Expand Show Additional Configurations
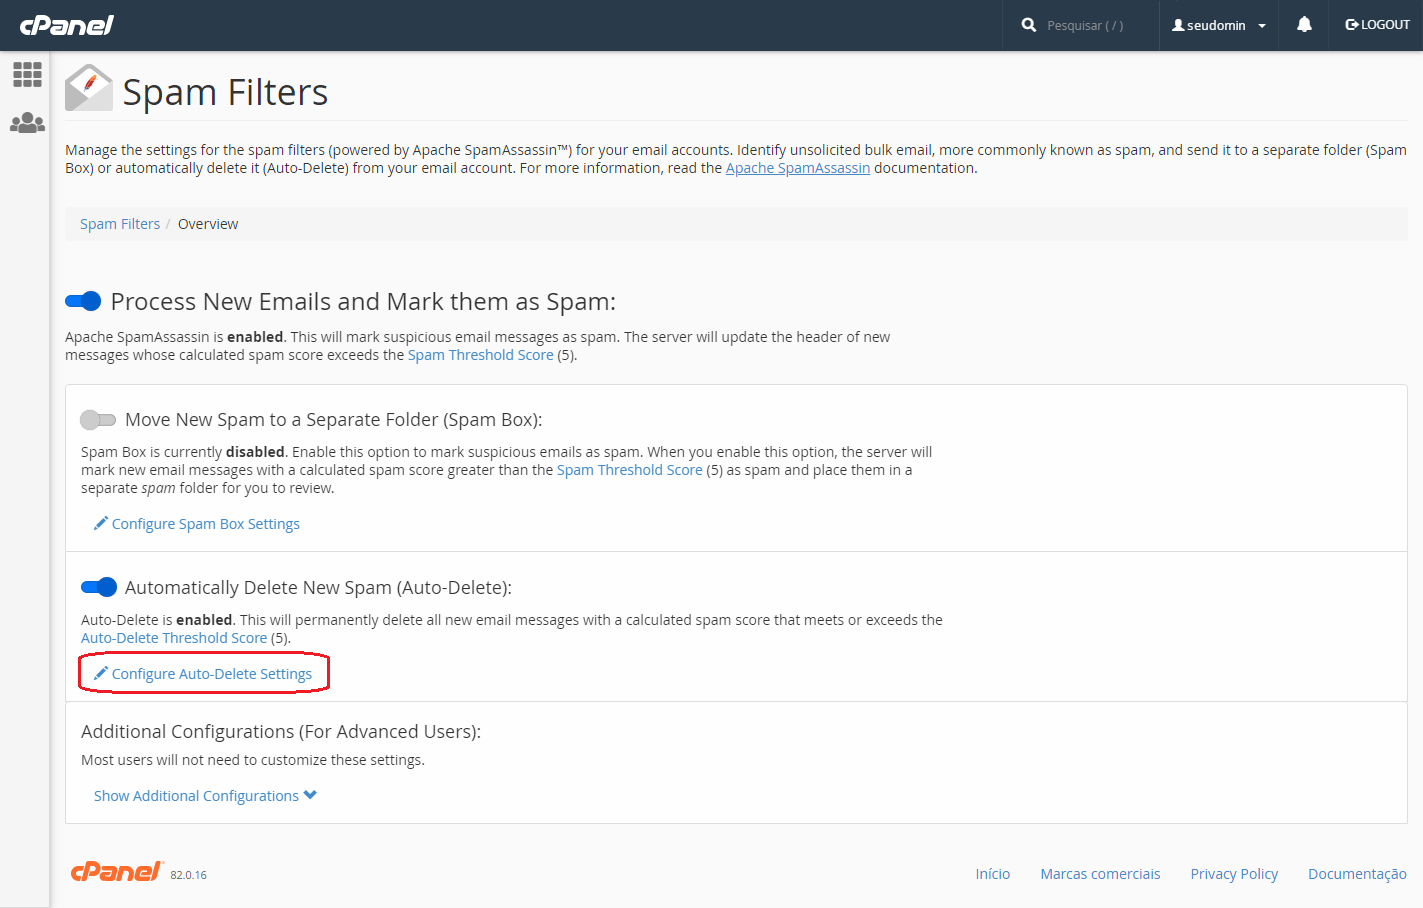 pos(205,796)
